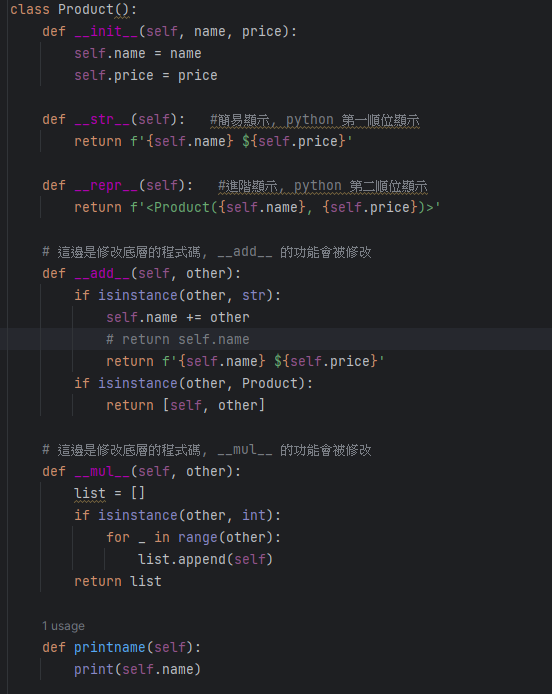The image size is (552, 694).
Task: Click the "def __init__(self, name, price):" line
Action: pos(170,31)
